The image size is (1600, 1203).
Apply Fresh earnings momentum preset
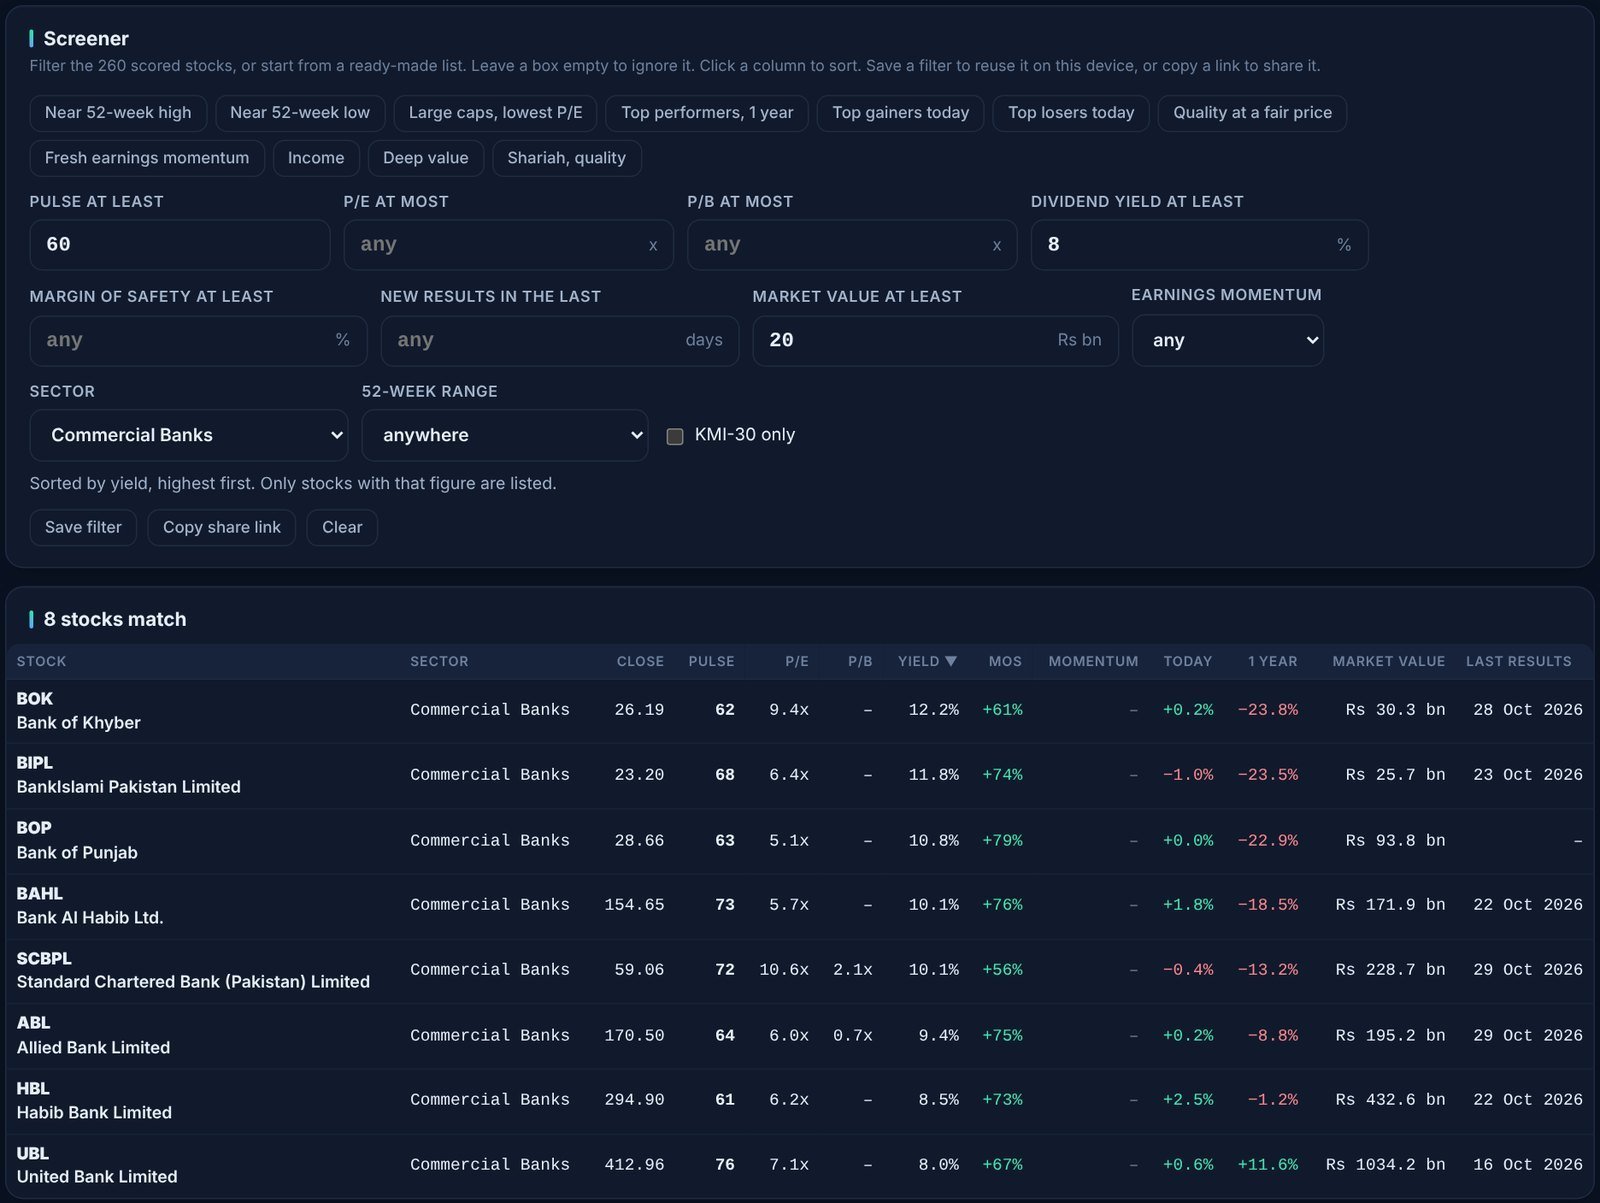pos(147,158)
